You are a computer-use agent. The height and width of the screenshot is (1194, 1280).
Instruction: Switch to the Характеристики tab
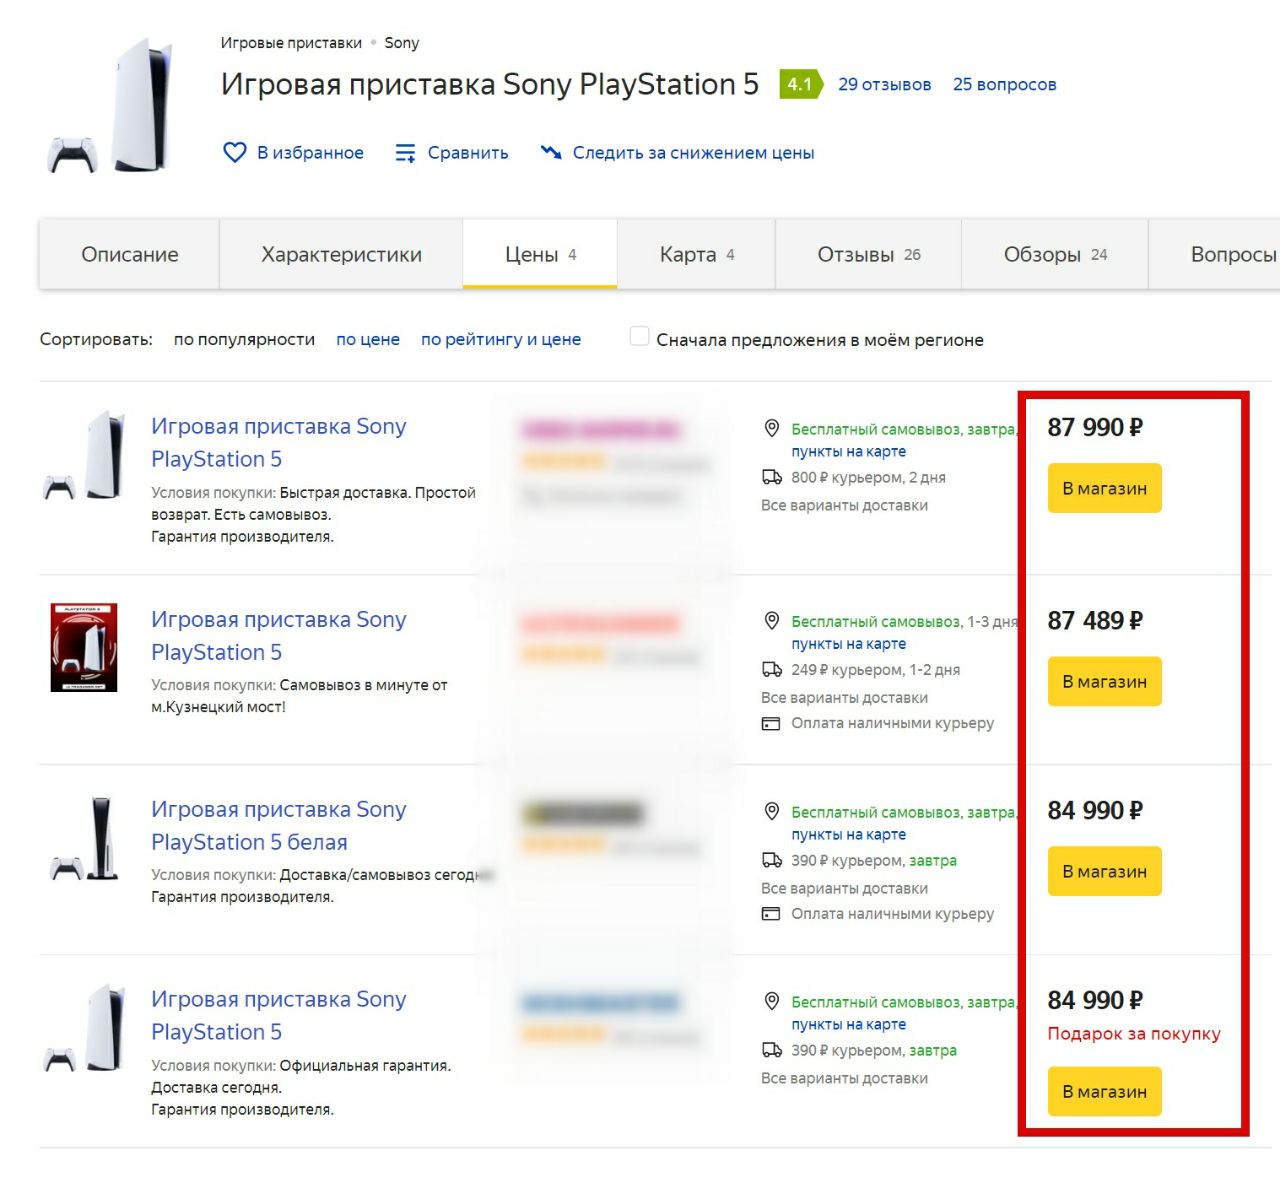341,254
